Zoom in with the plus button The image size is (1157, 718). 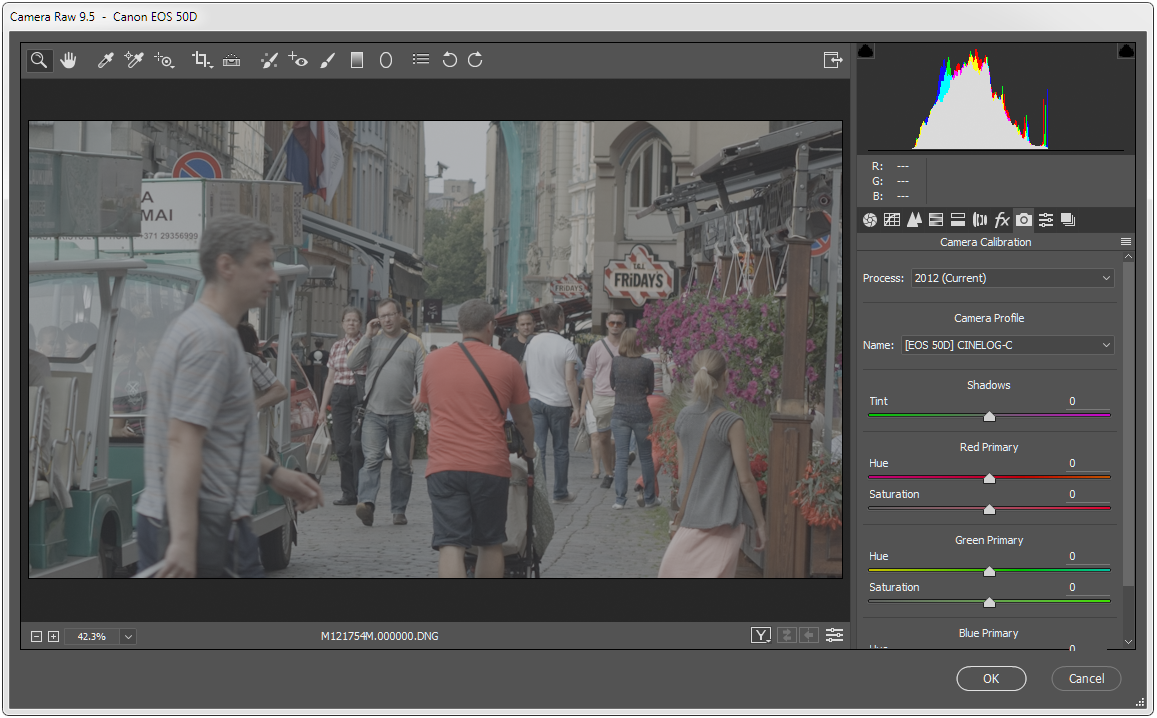coord(53,636)
